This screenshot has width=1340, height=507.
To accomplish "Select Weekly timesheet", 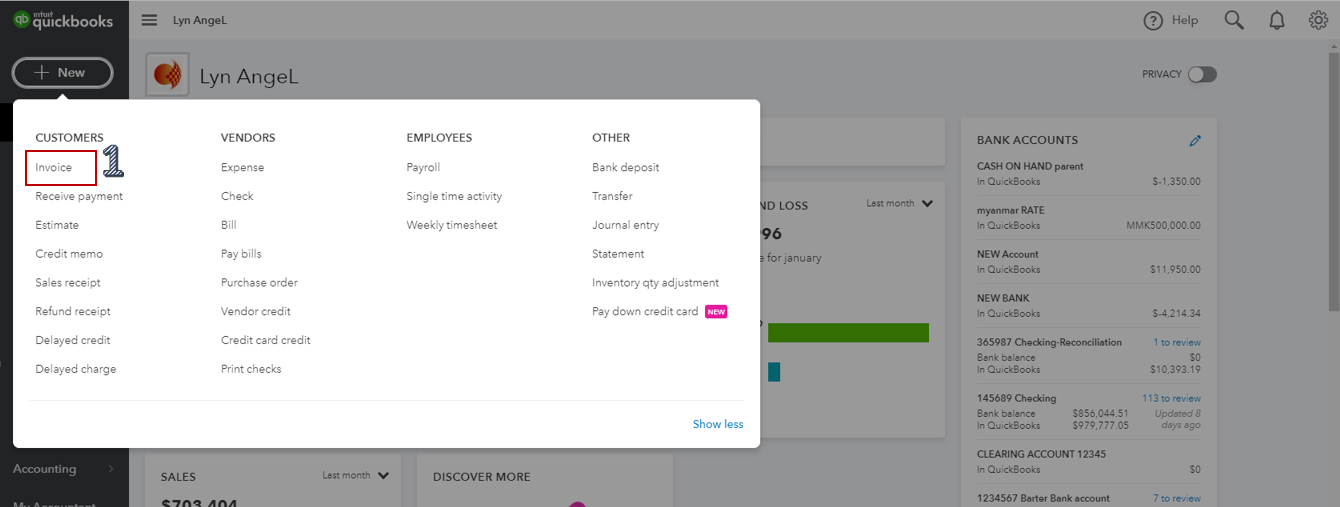I will (452, 225).
